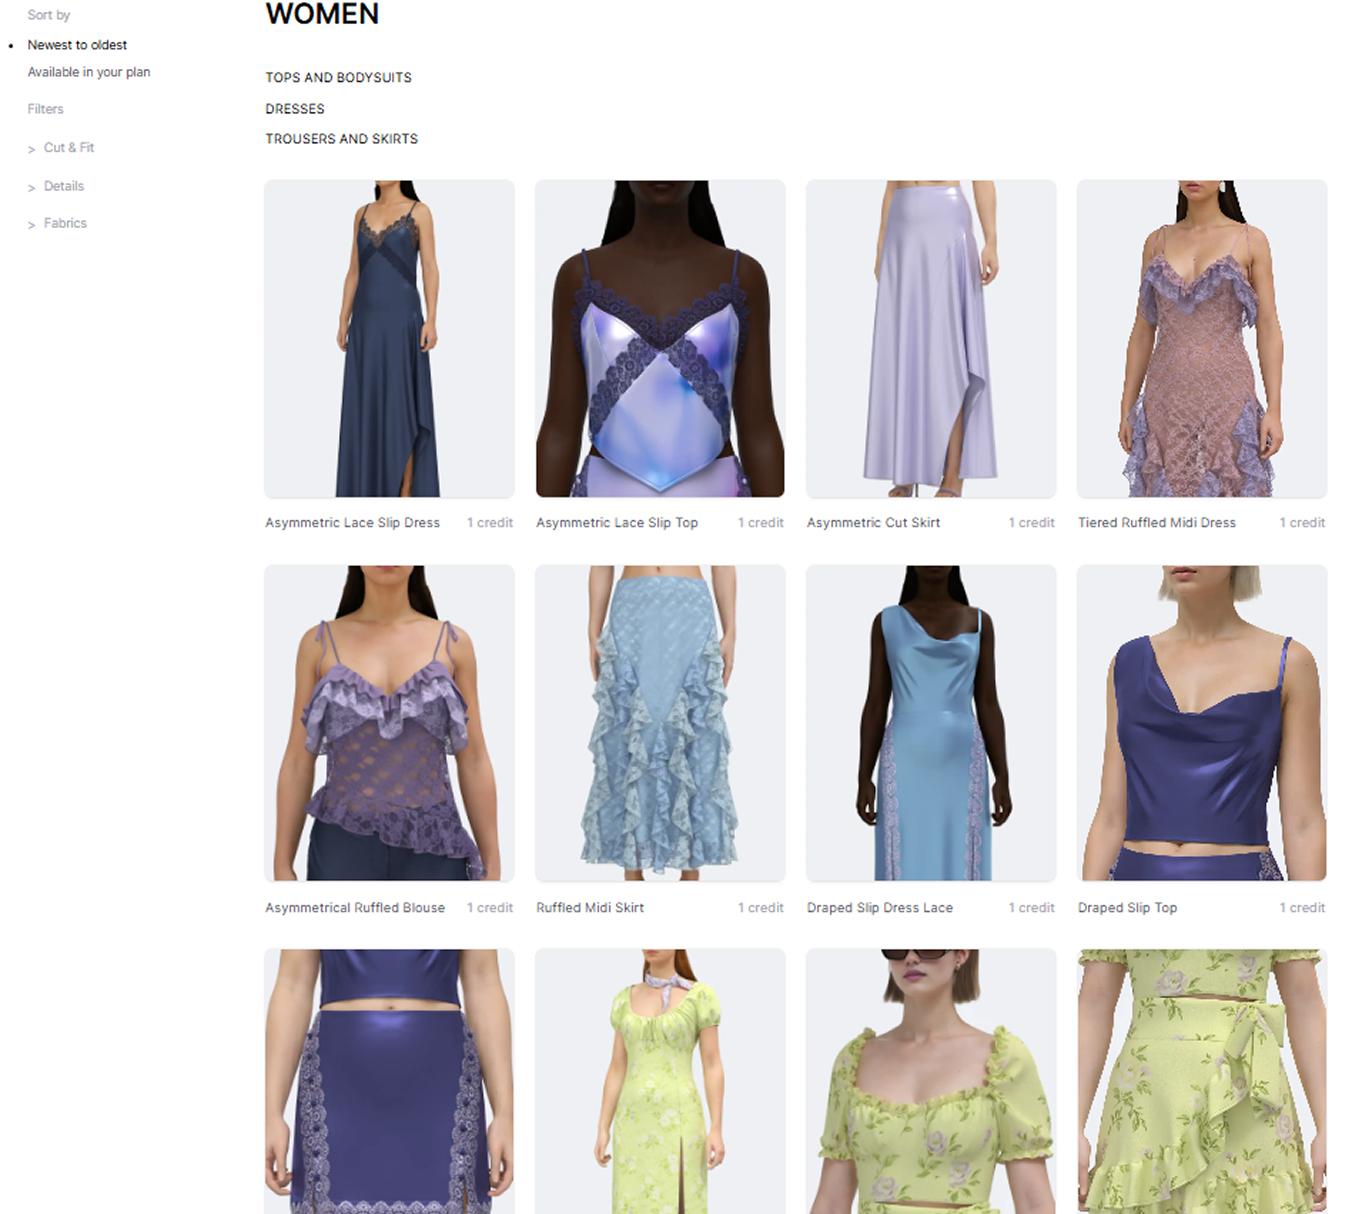Open the purple lace-trim mini skirt thumbnail
This screenshot has width=1352, height=1214.
coord(389,1082)
